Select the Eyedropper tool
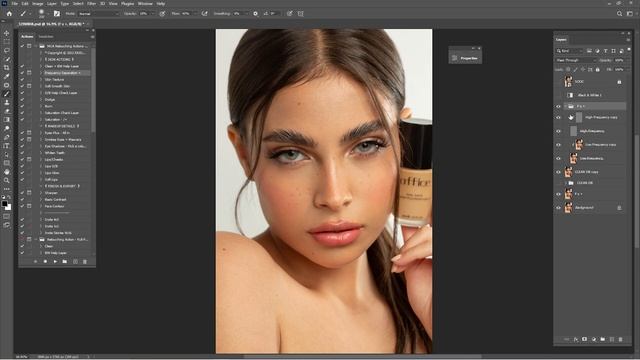Image resolution: width=640 pixels, height=360 pixels. coord(7,76)
